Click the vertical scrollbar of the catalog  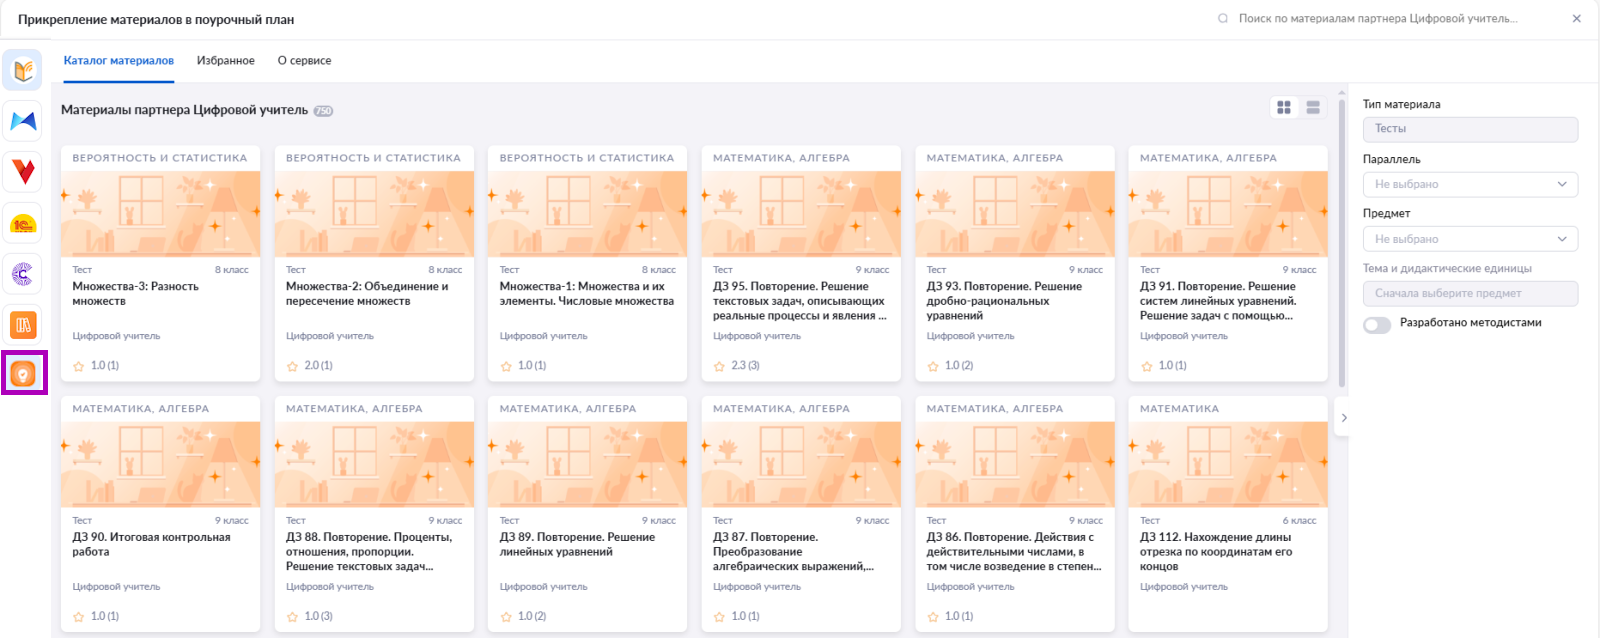tap(1341, 243)
